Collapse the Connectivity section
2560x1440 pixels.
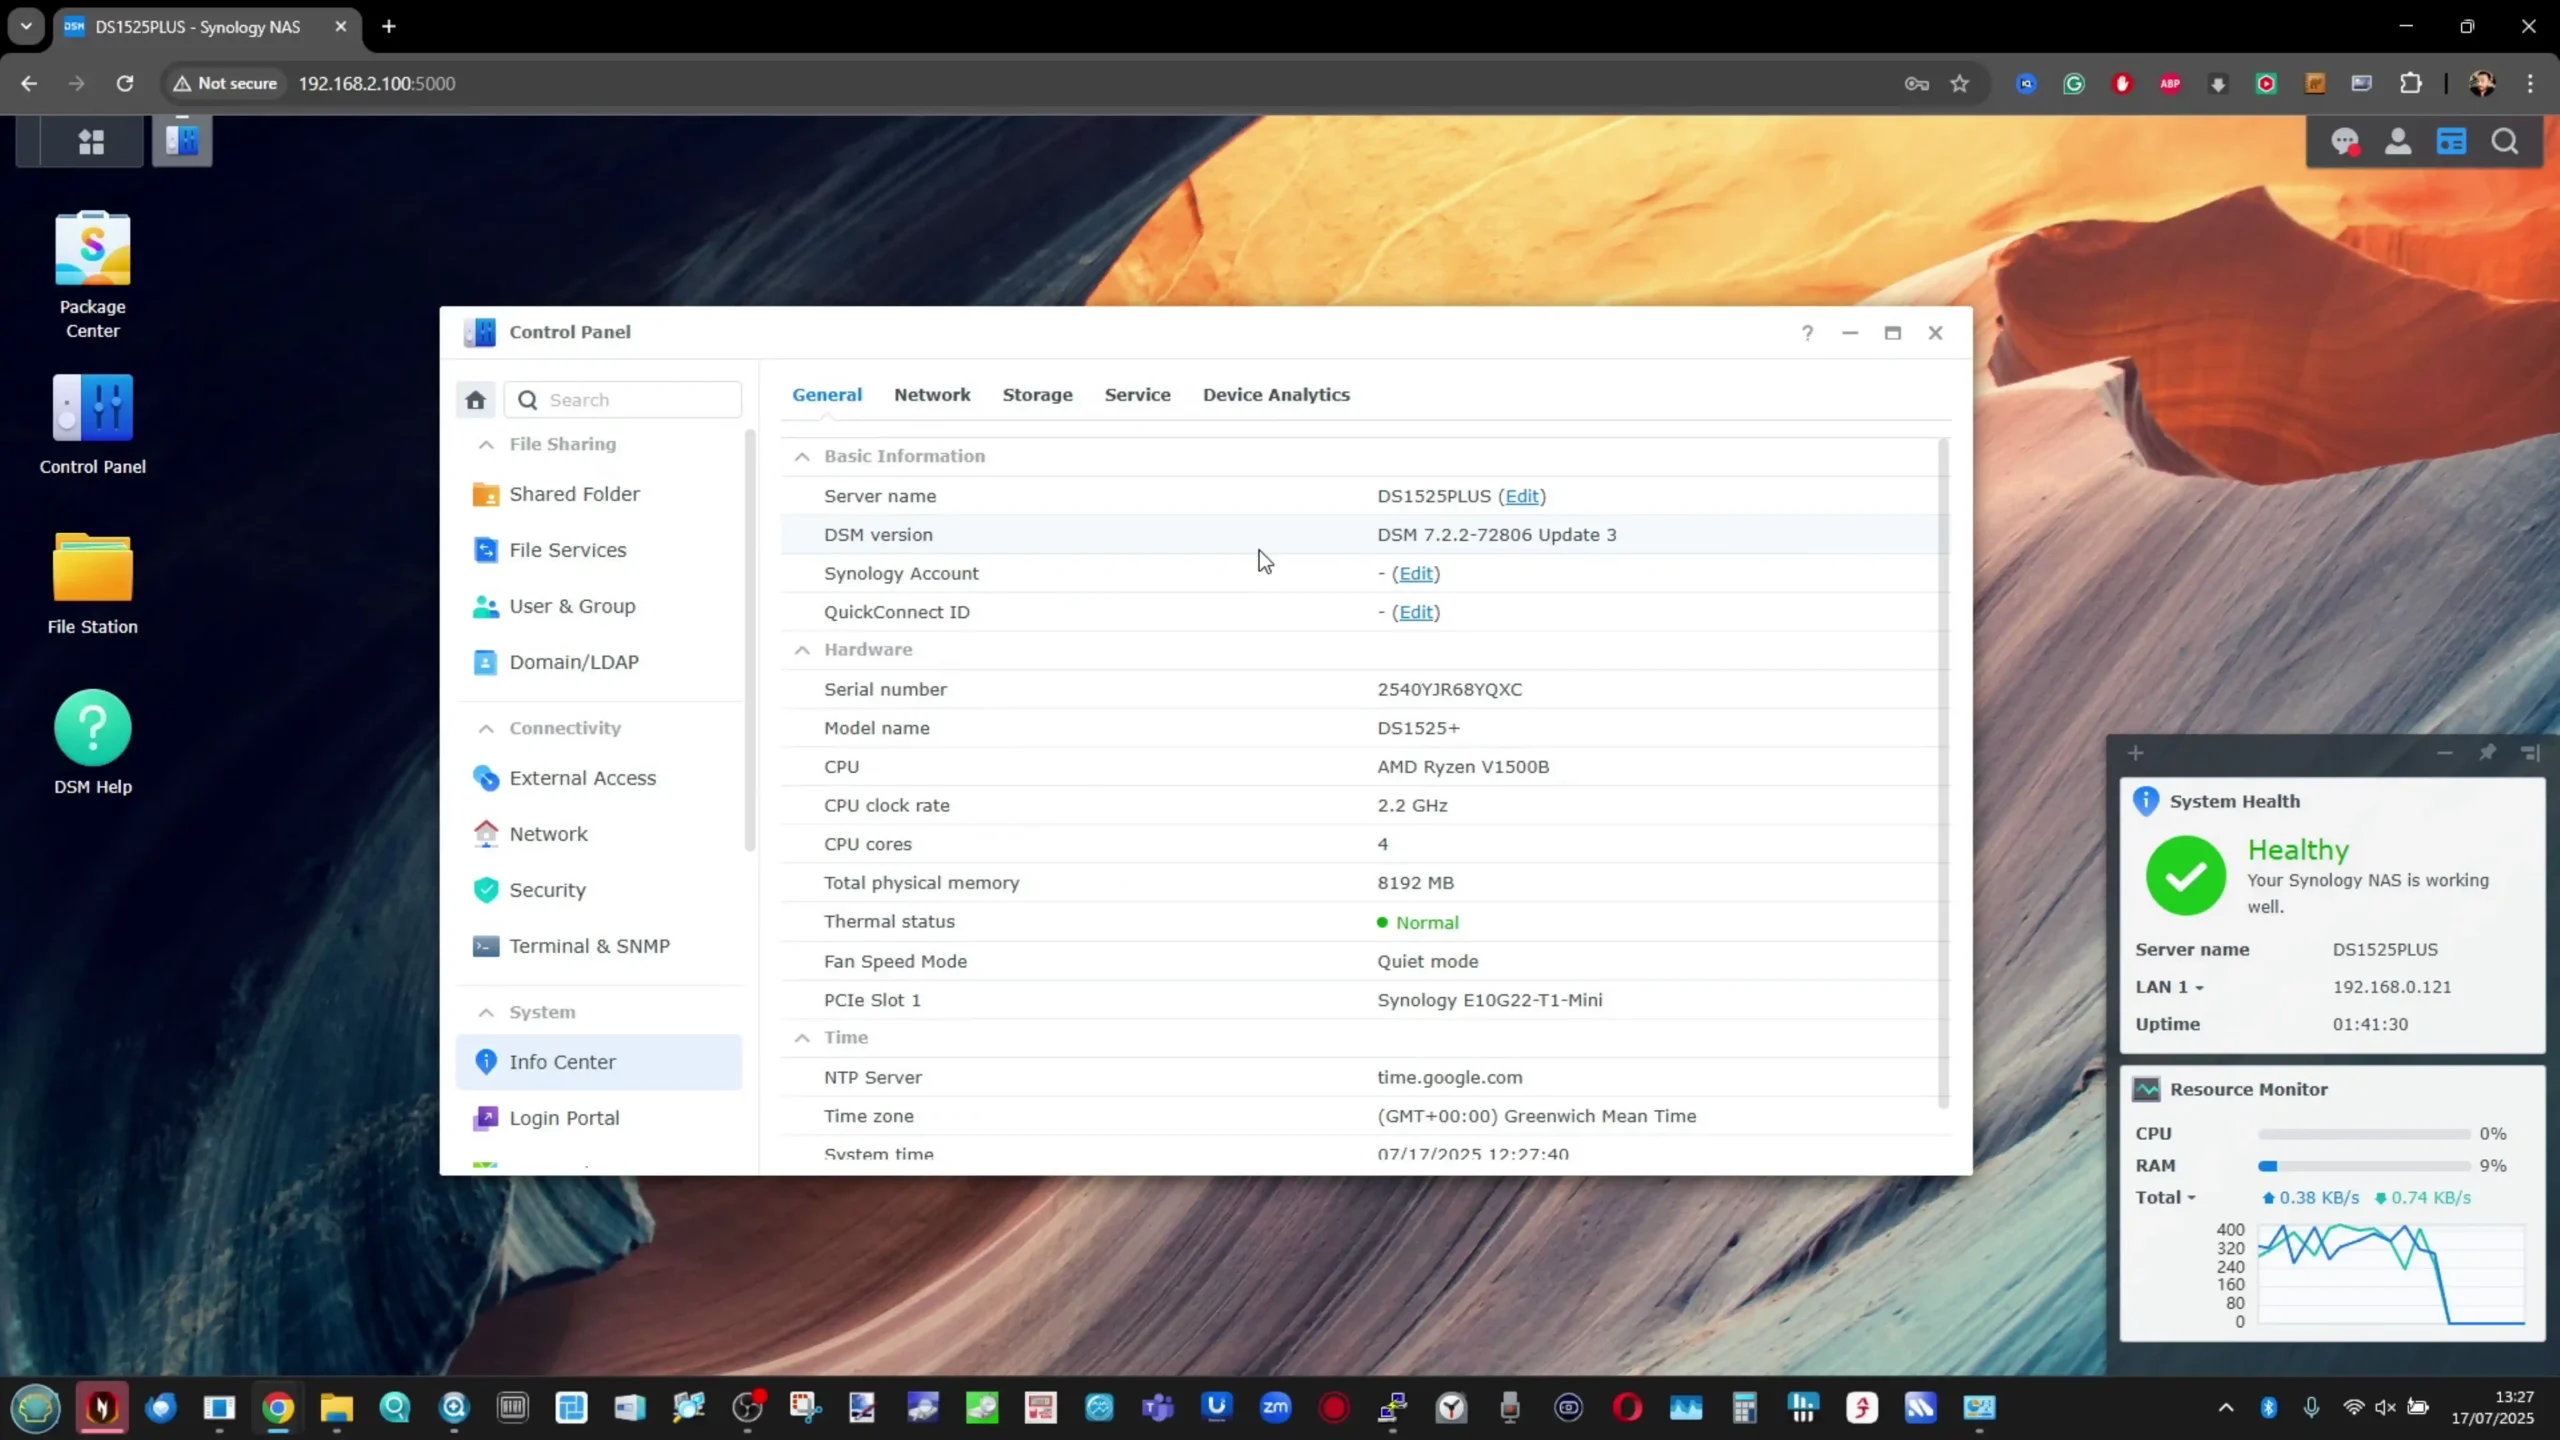pos(486,728)
